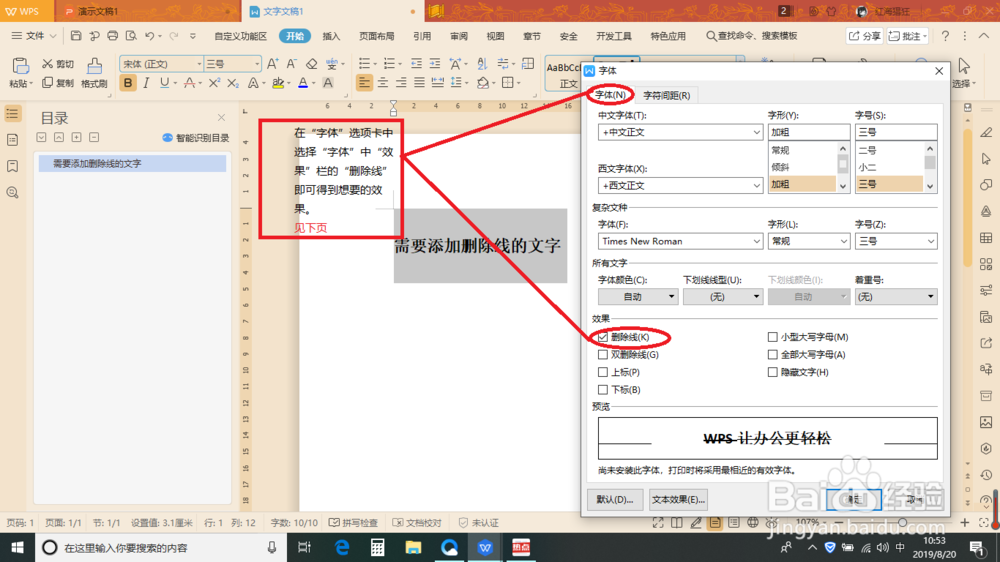Check 小型大写字母(M) small caps option
The width and height of the screenshot is (1000, 562).
click(x=772, y=337)
